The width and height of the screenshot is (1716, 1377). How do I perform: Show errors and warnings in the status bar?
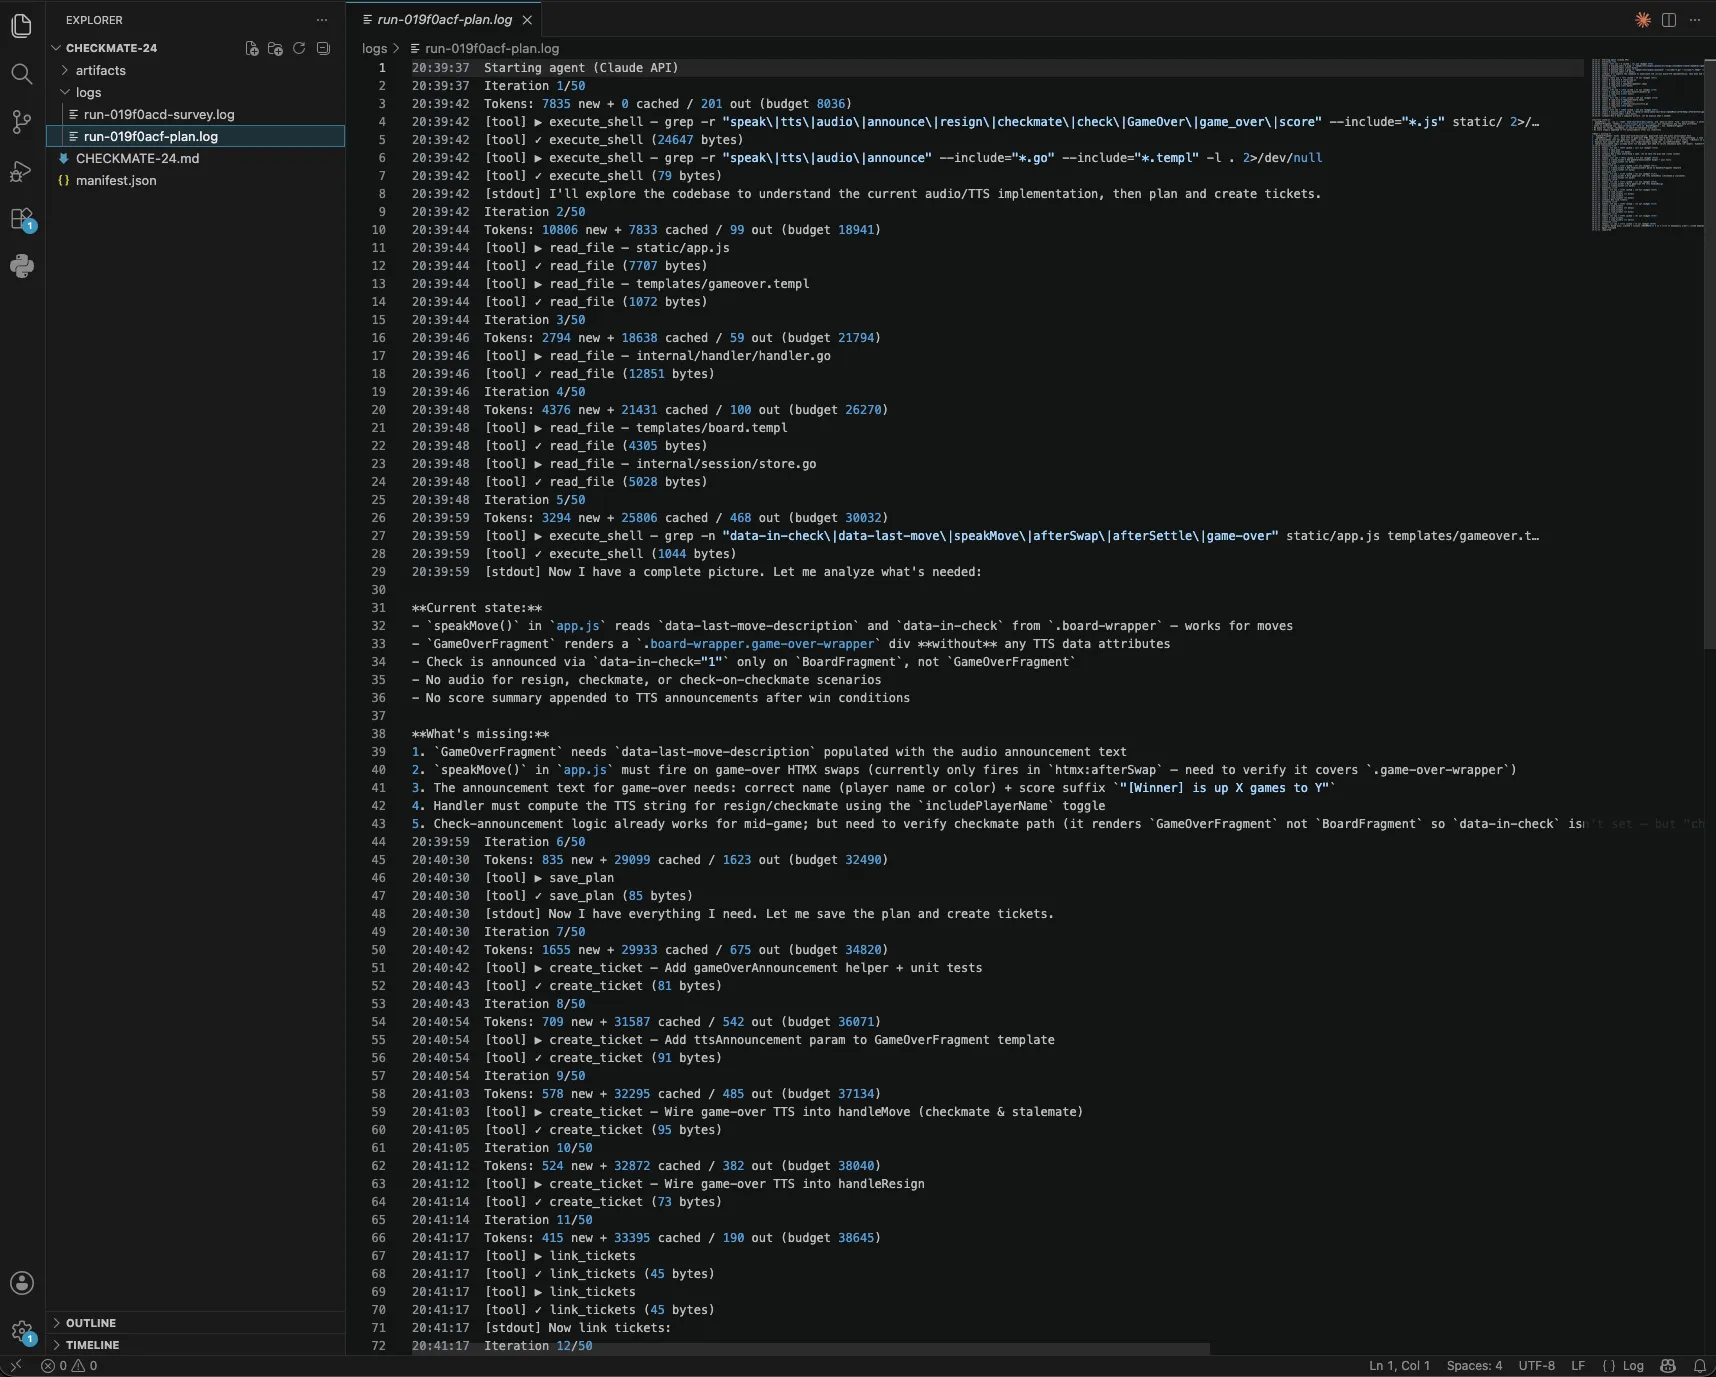(x=69, y=1366)
